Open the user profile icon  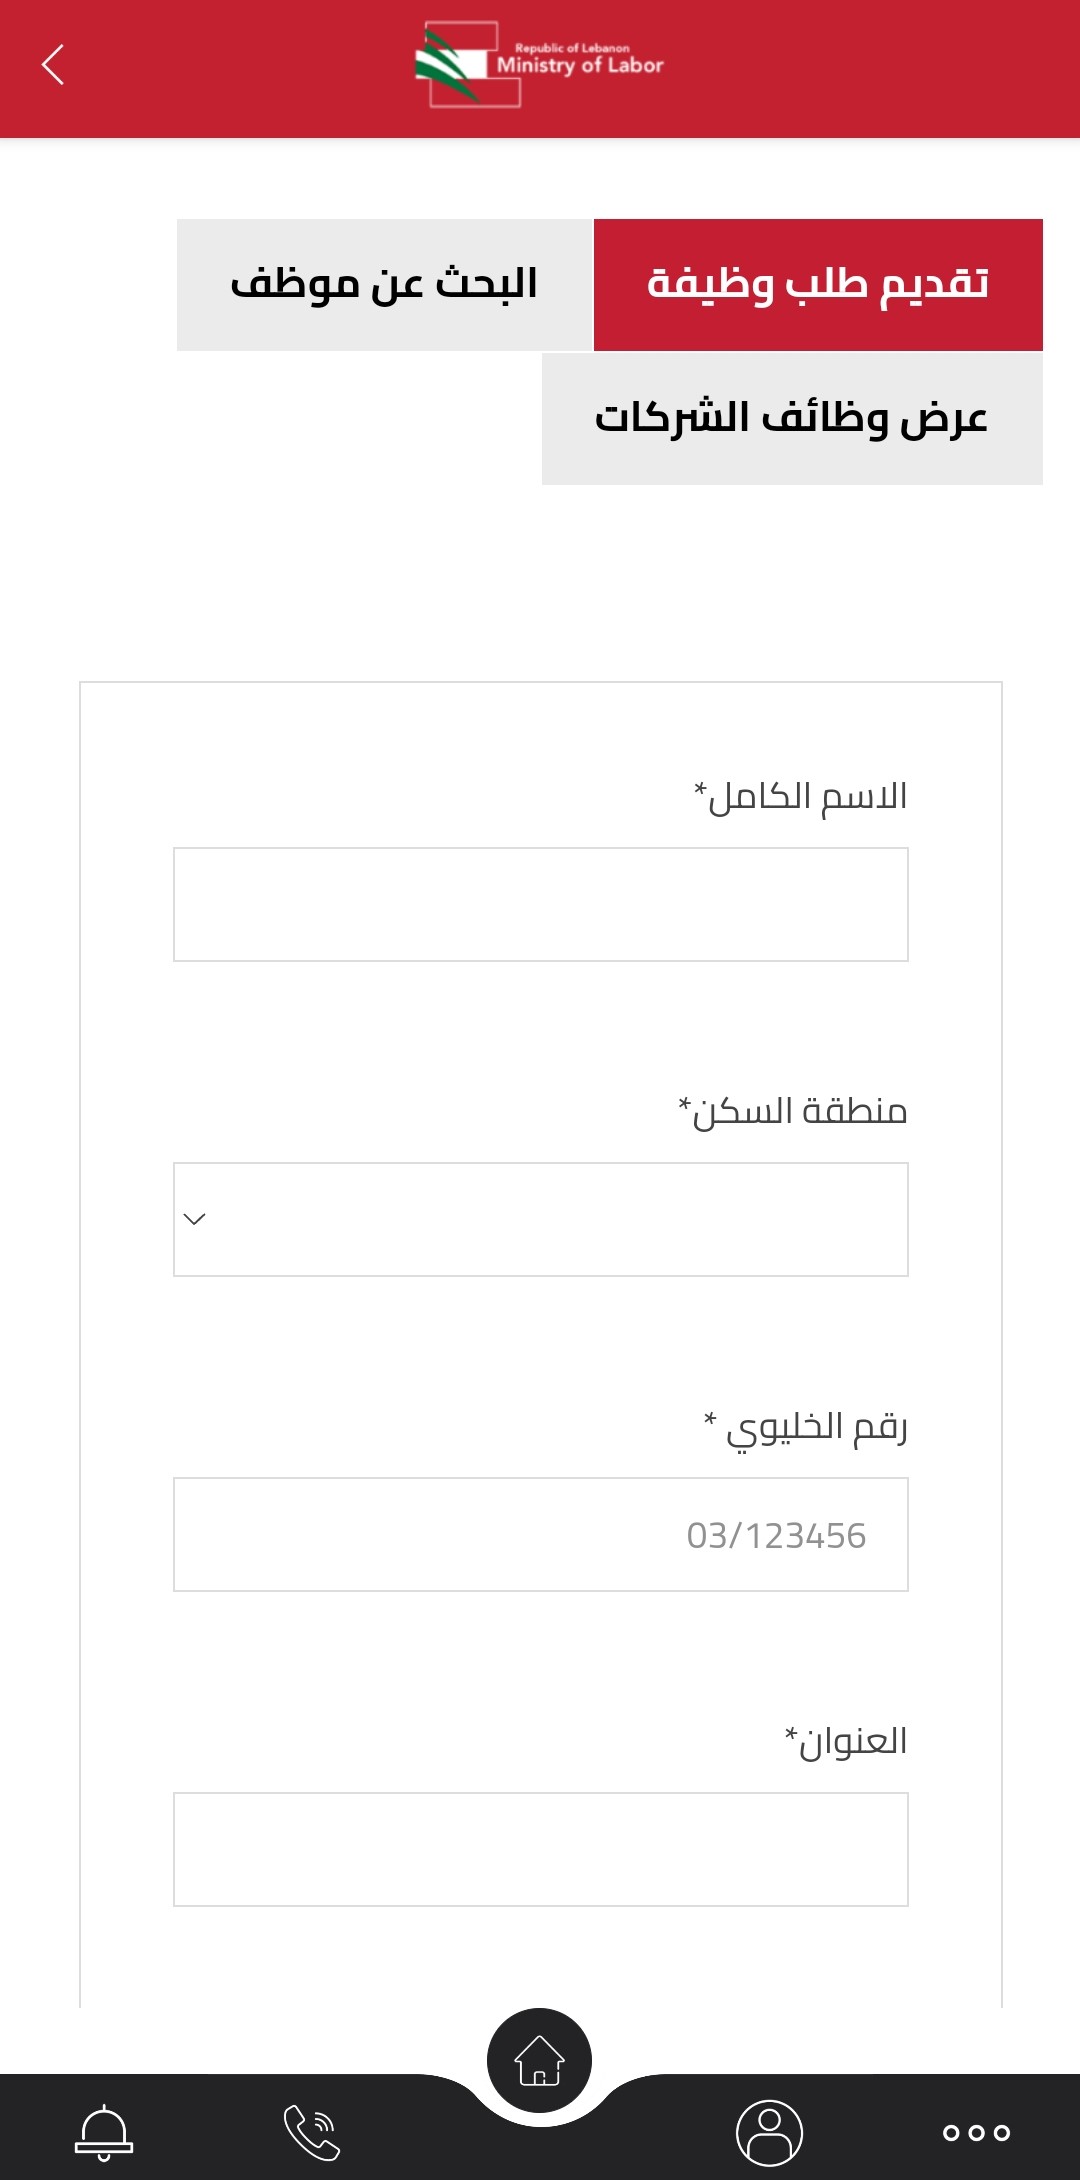[x=769, y=2132]
